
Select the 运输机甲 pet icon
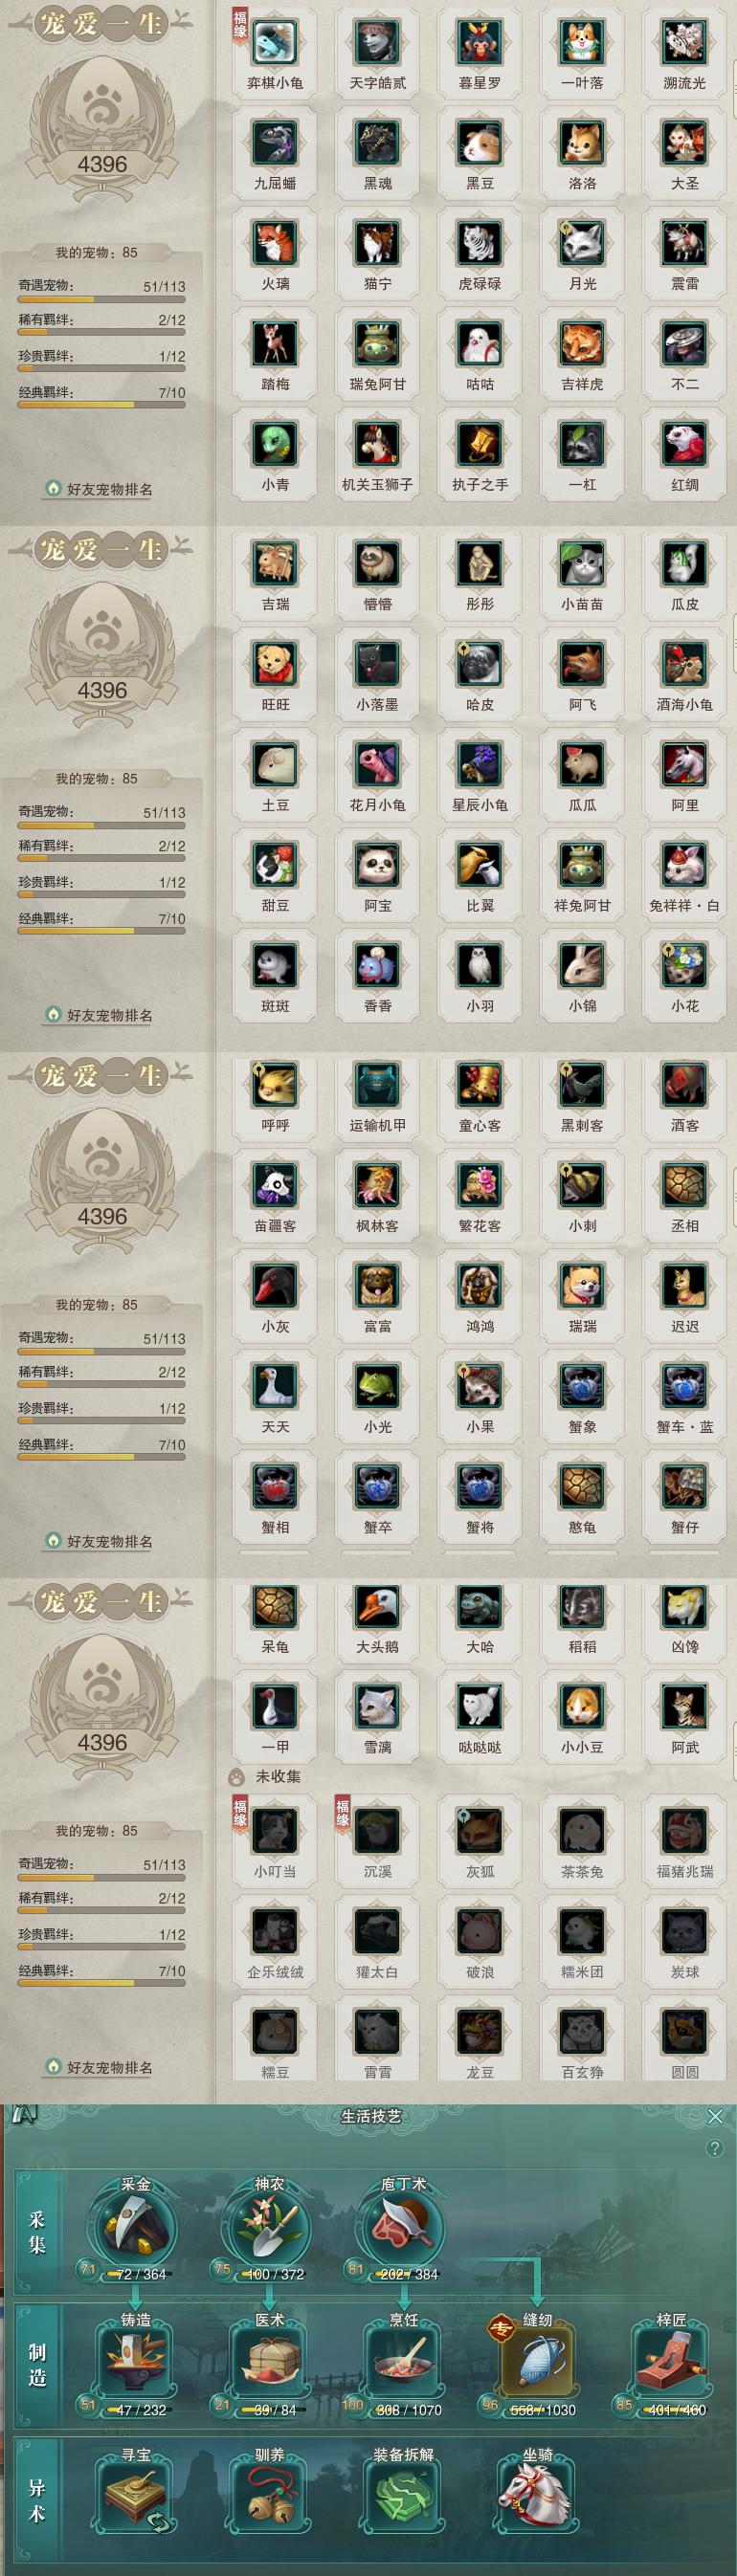click(x=378, y=1084)
